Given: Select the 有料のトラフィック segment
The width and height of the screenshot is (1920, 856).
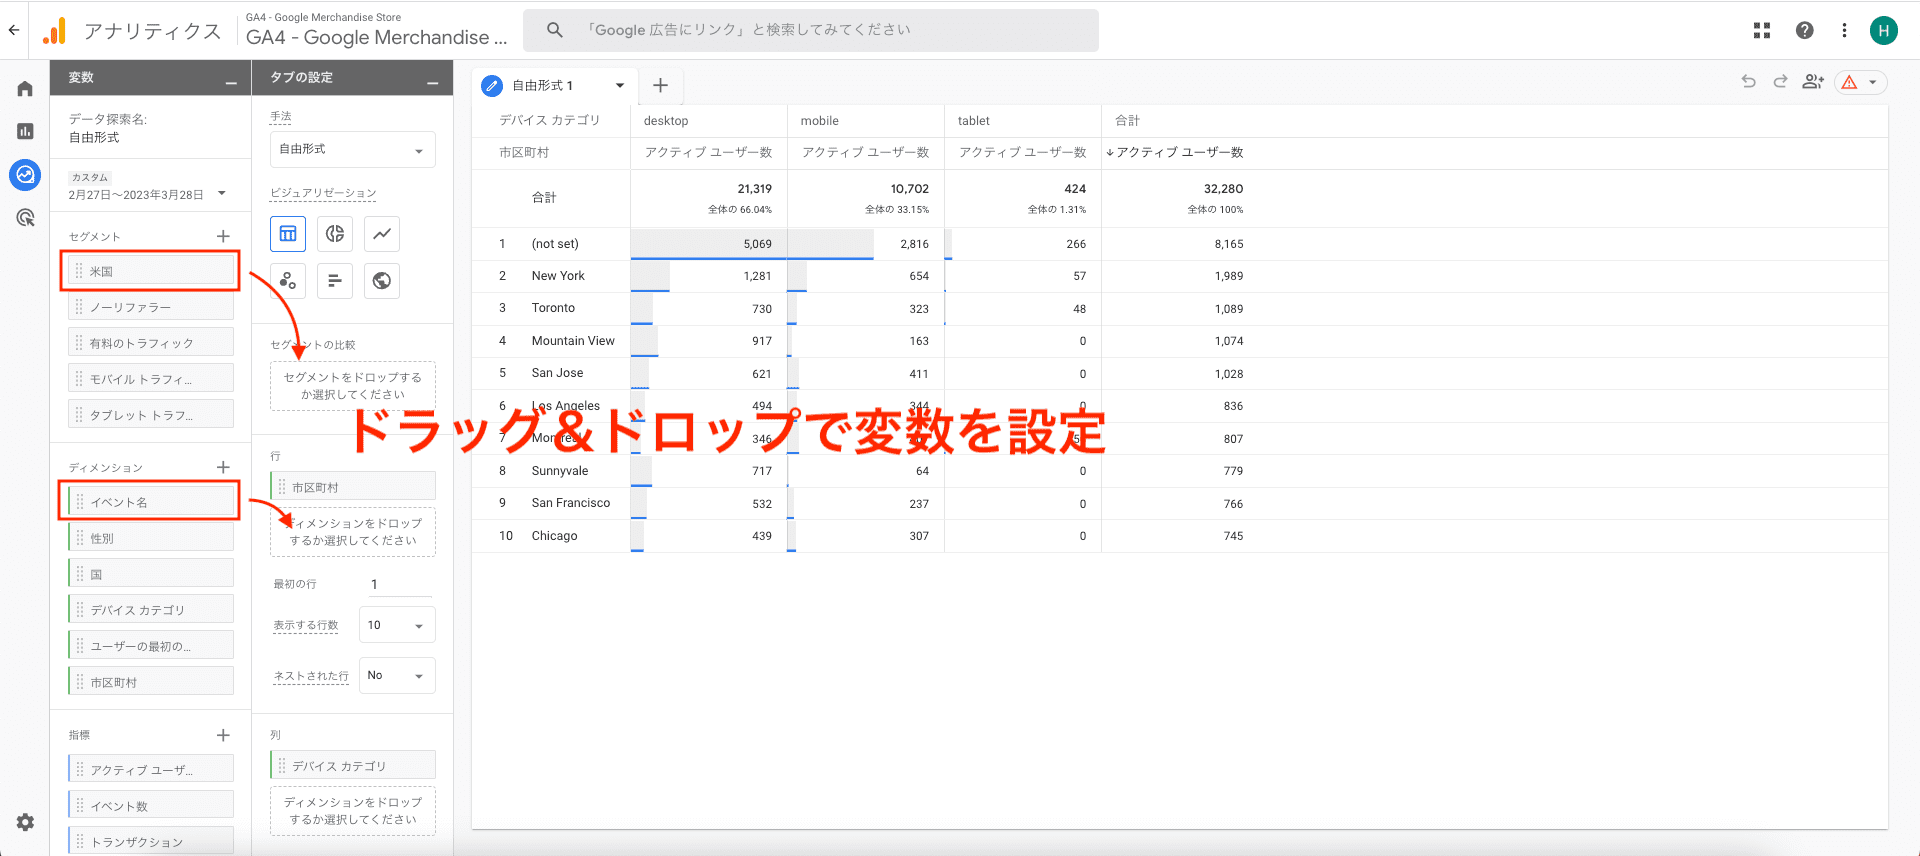Looking at the screenshot, I should click(151, 343).
